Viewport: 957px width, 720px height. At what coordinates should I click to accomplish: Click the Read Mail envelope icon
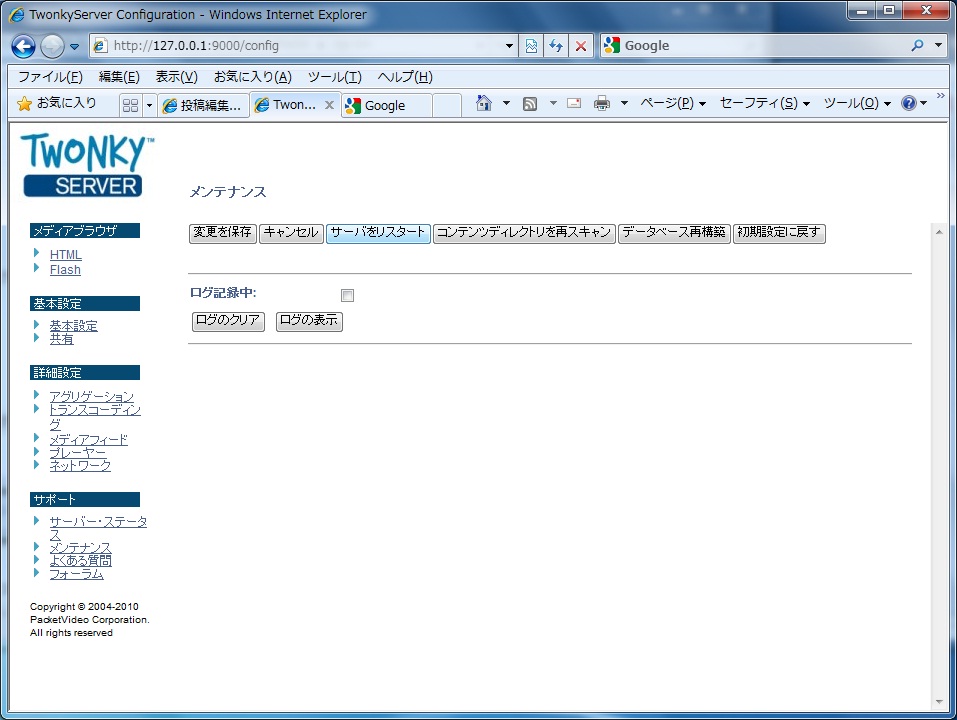(x=574, y=103)
